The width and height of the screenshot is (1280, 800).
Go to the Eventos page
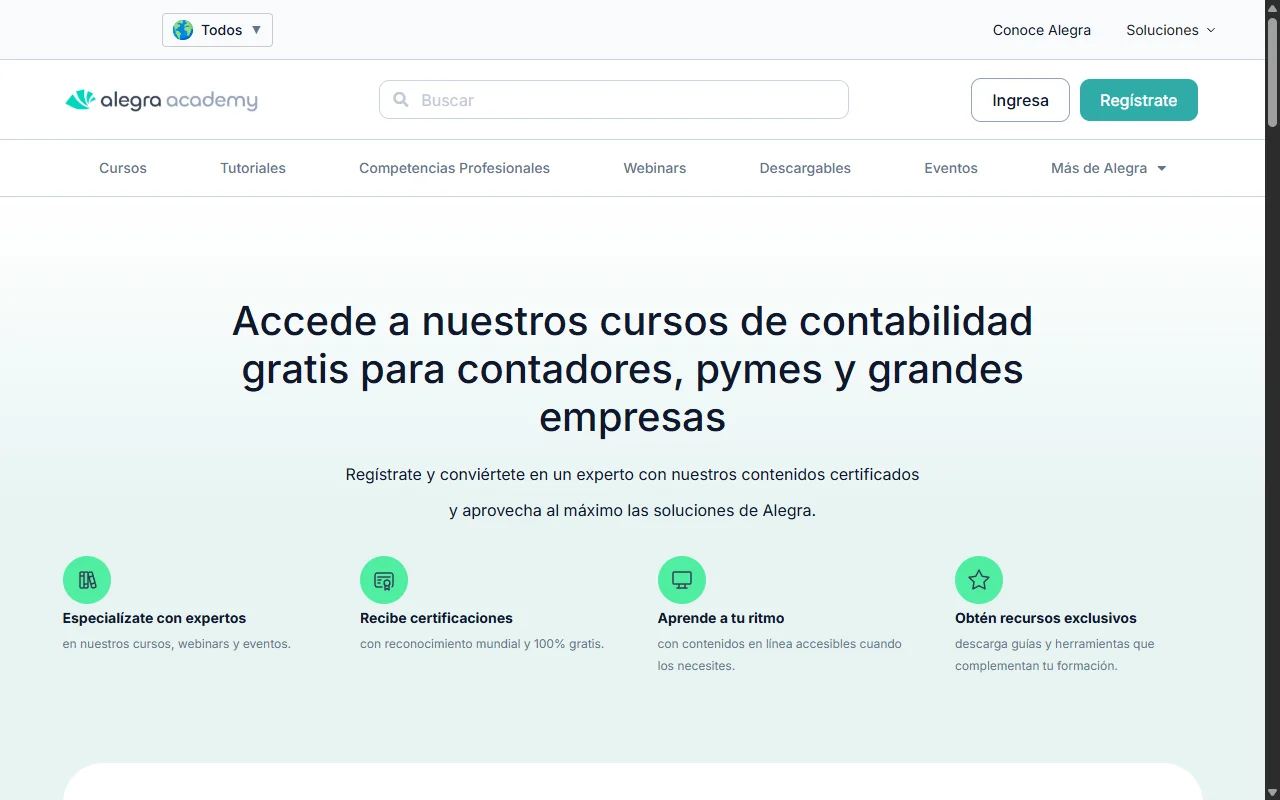pos(951,168)
